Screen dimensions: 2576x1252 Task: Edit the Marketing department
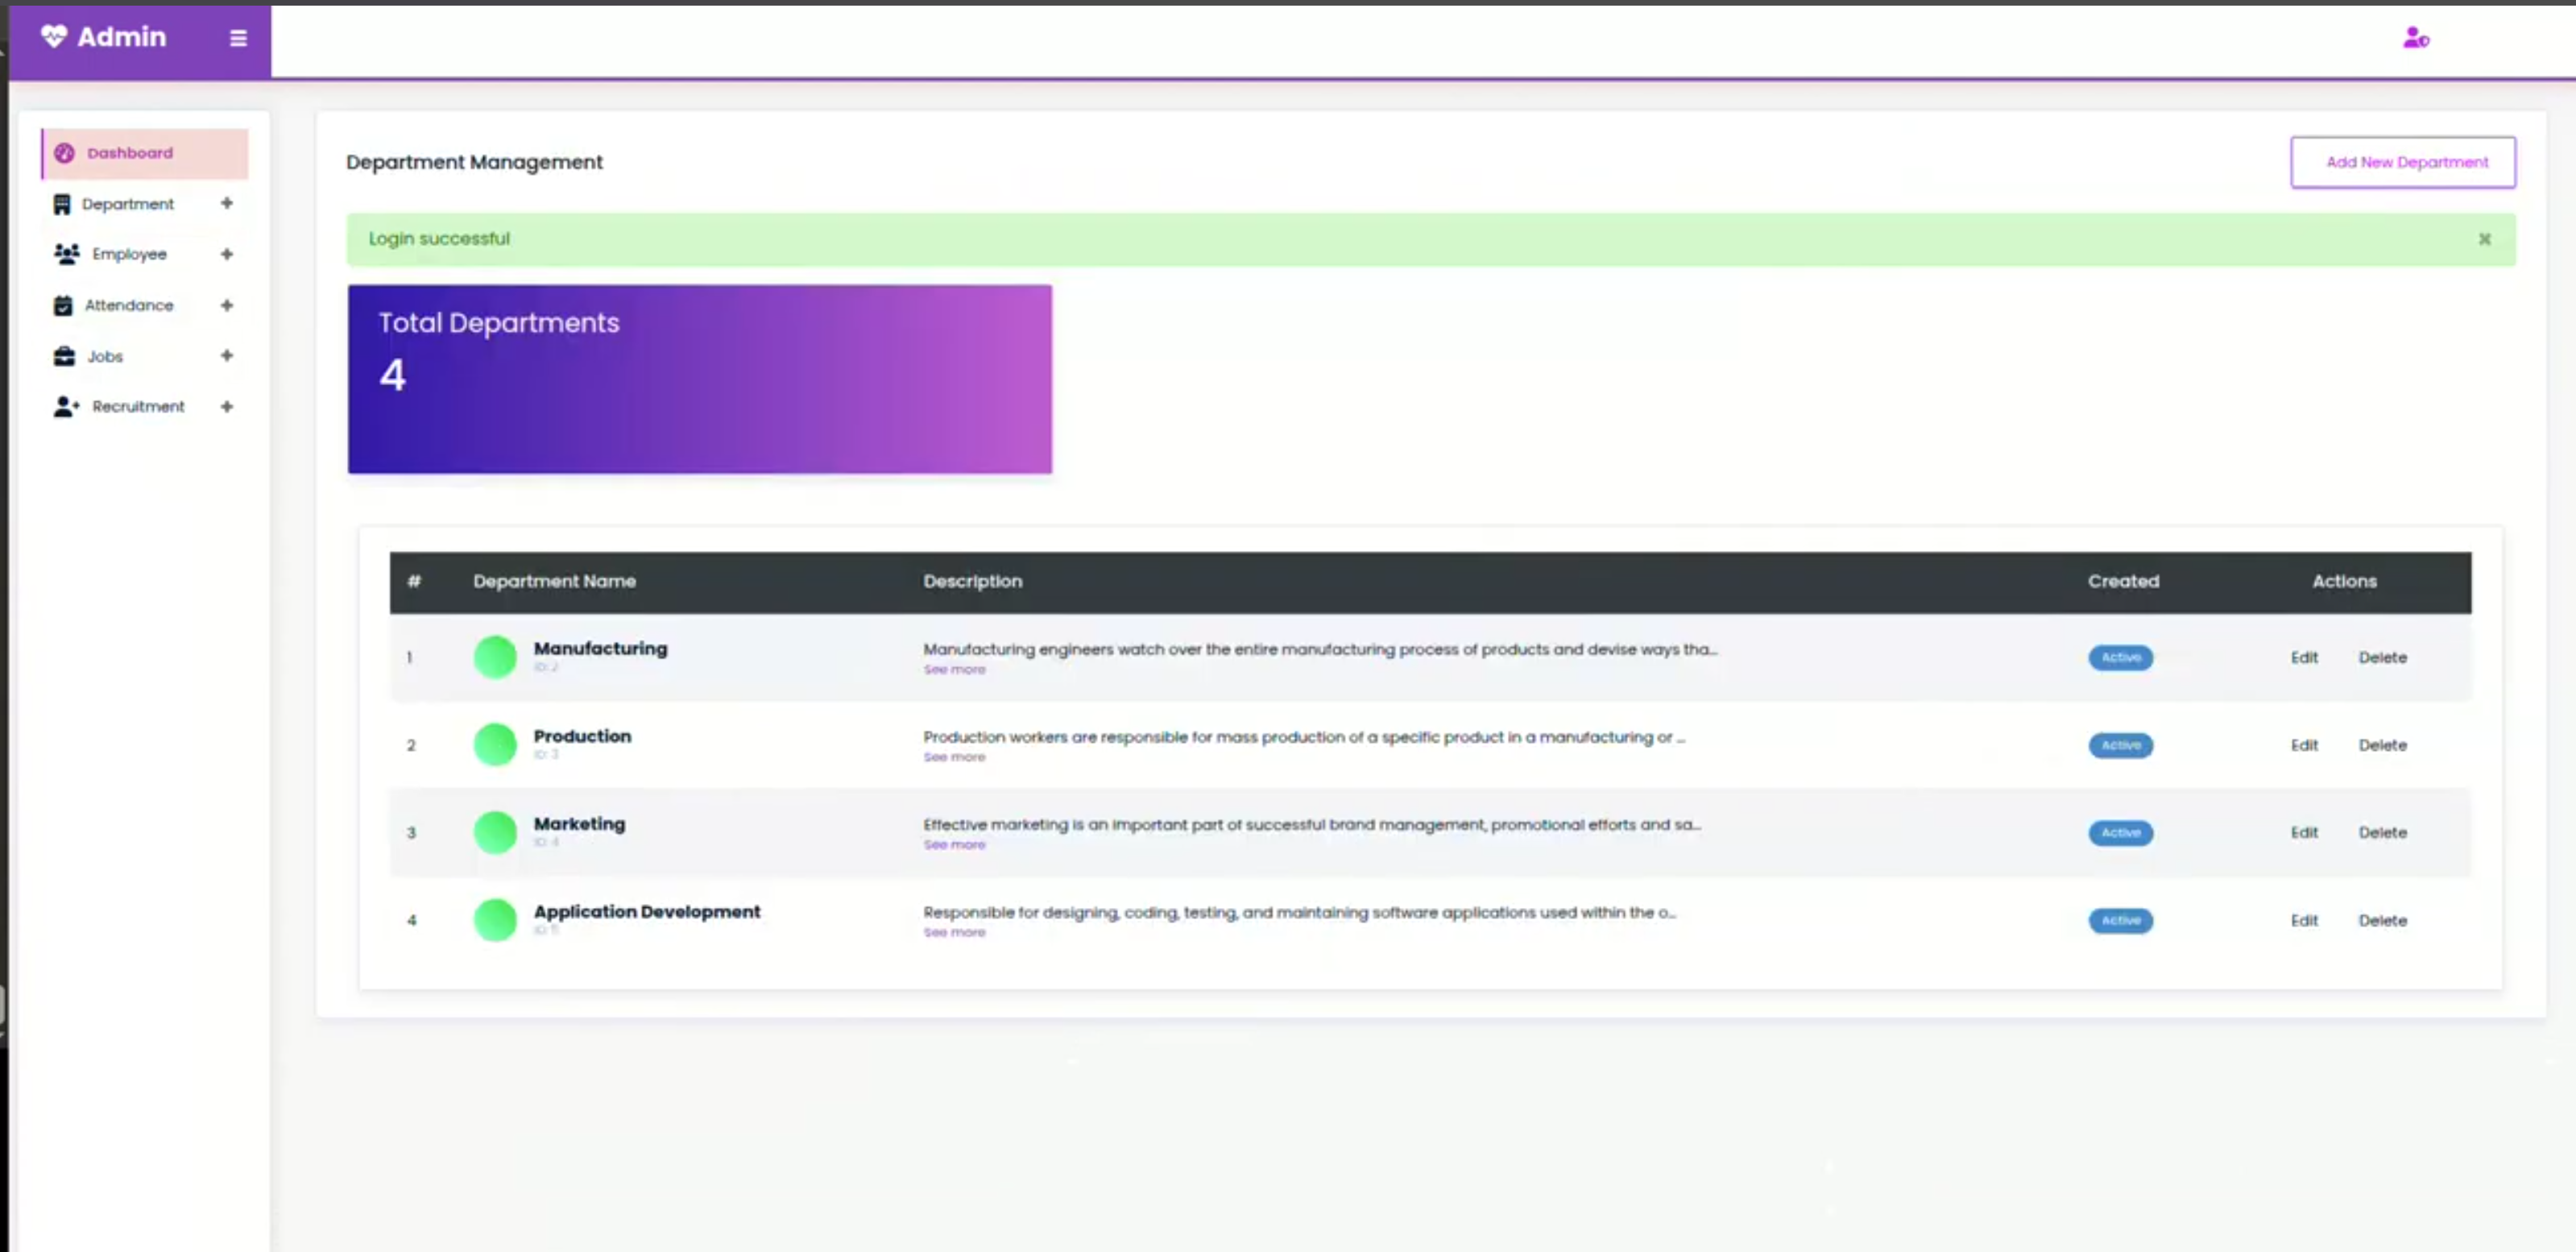pyautogui.click(x=2304, y=832)
